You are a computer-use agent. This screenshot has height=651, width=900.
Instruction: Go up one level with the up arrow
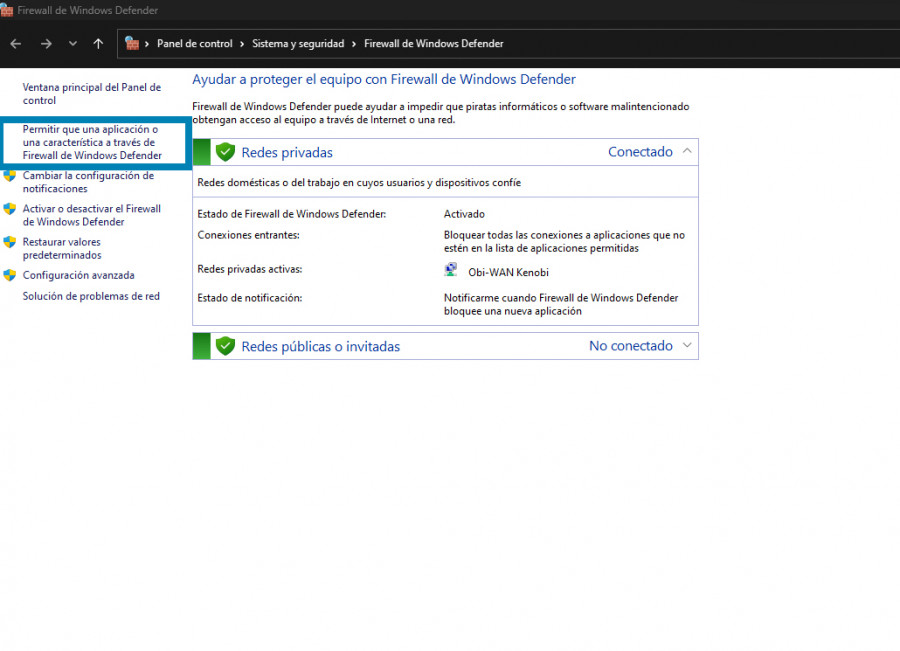[98, 44]
